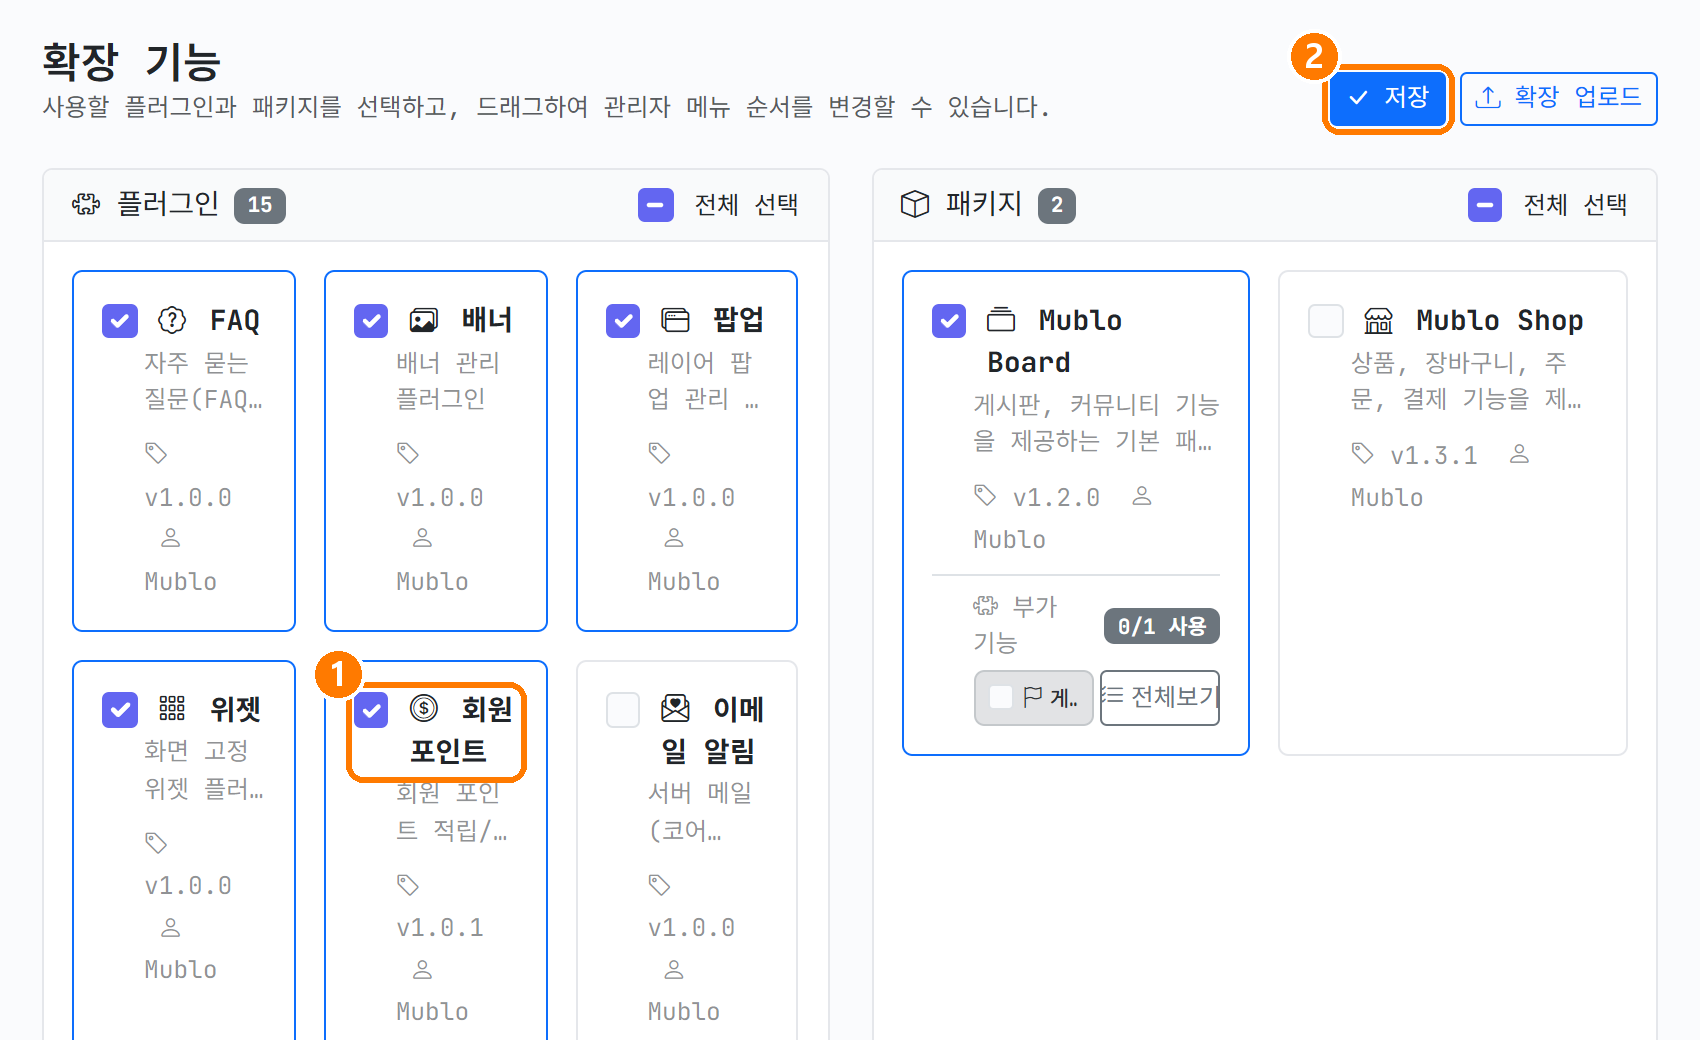Click the 전체보기 button in Mublo Board

(1160, 697)
